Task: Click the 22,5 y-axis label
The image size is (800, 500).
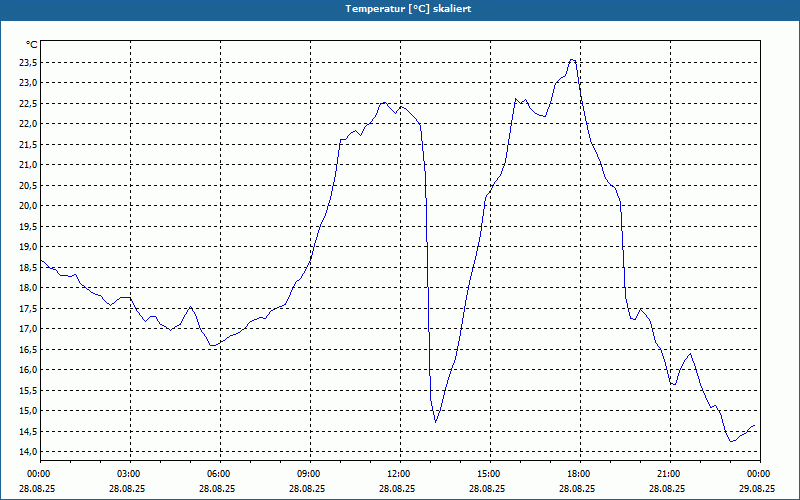Action: [x=29, y=104]
